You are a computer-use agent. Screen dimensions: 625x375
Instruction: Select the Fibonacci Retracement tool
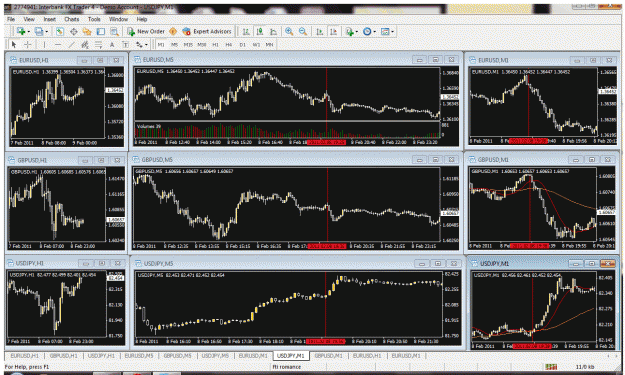tap(98, 45)
